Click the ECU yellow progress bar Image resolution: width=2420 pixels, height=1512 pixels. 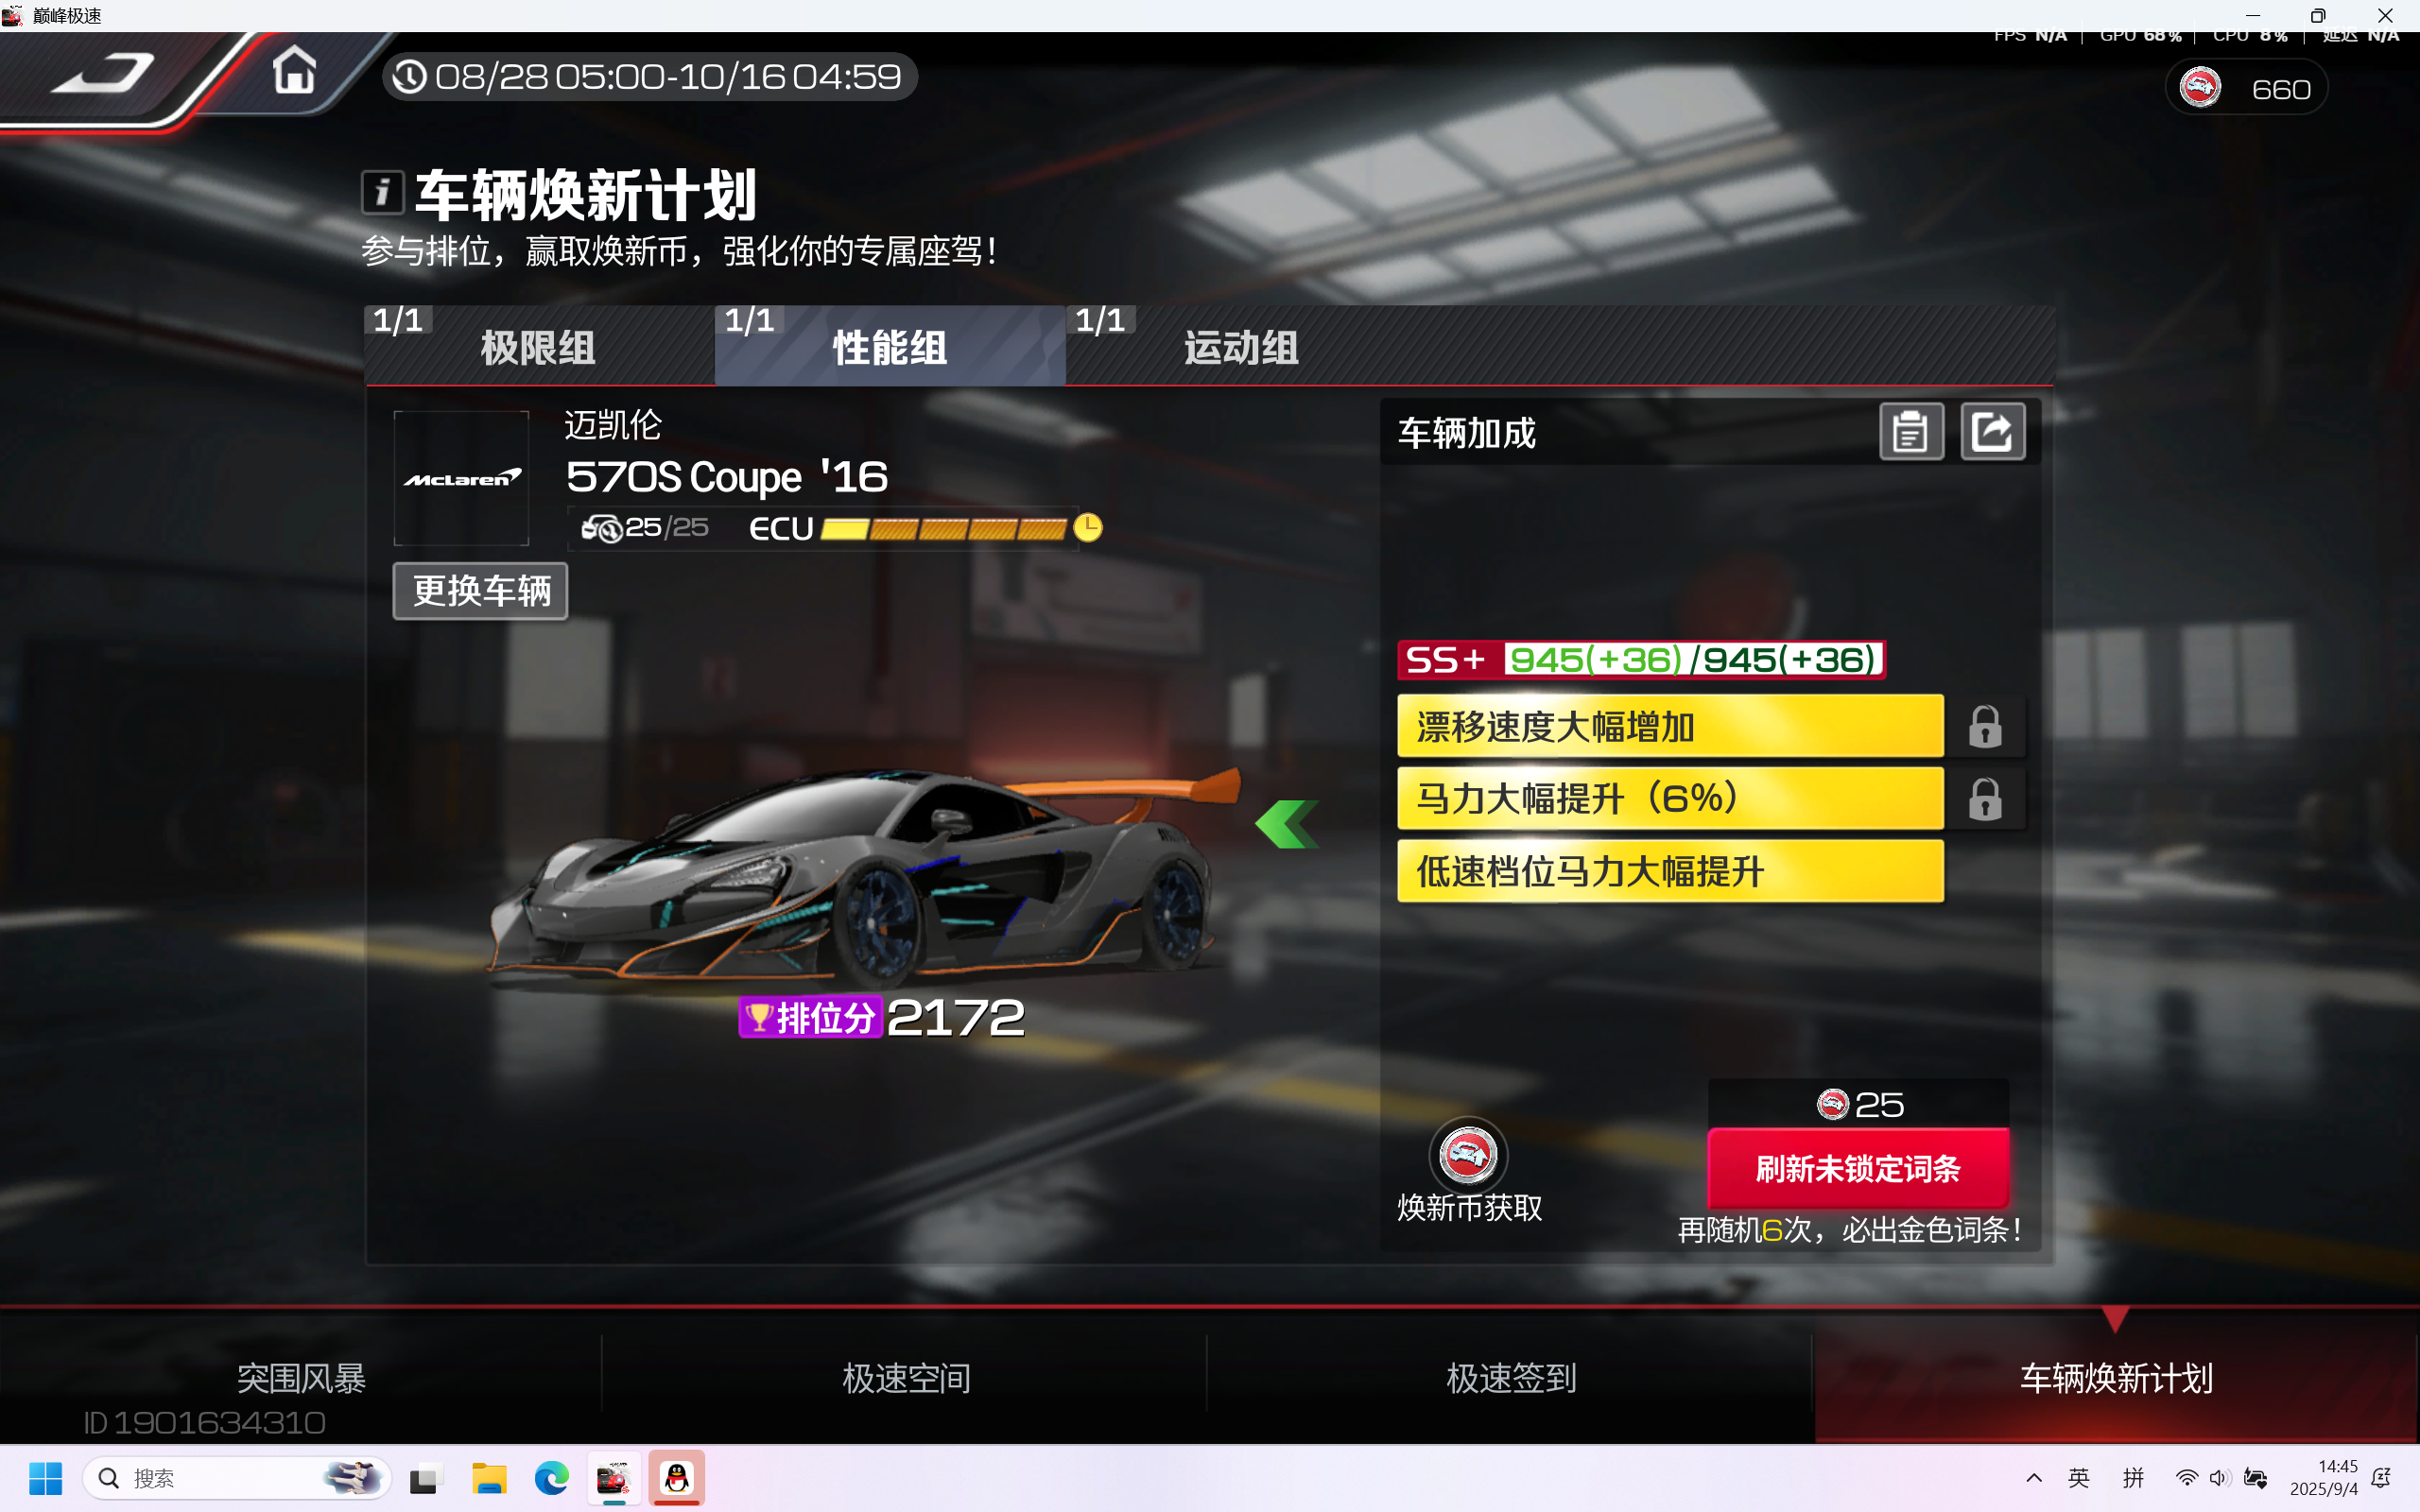click(943, 529)
